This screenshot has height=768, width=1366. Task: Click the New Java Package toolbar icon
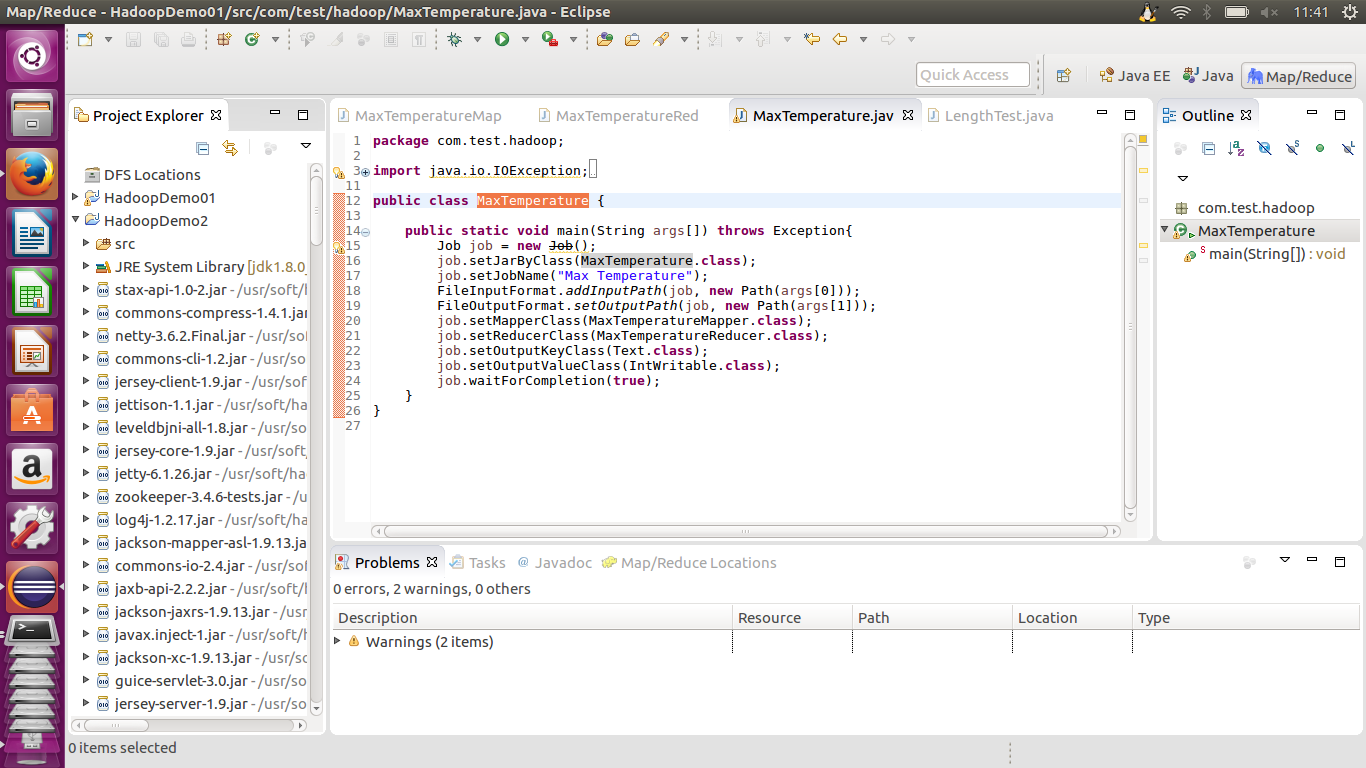click(x=224, y=39)
